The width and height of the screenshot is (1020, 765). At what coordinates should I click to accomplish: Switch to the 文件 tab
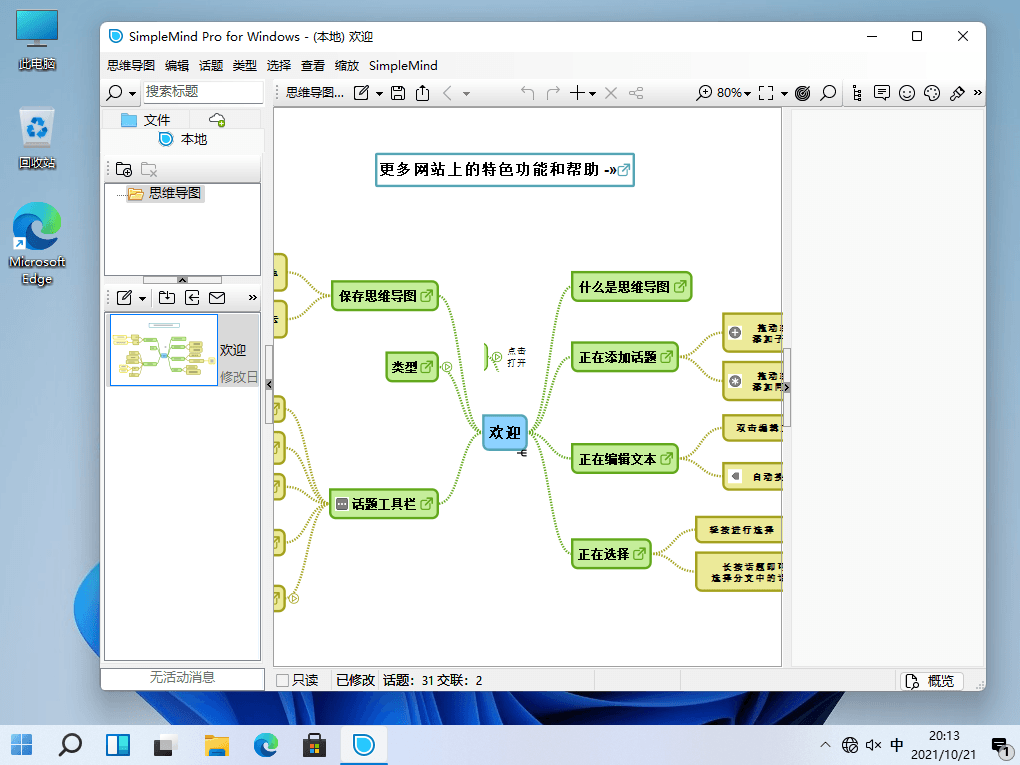pyautogui.click(x=146, y=120)
